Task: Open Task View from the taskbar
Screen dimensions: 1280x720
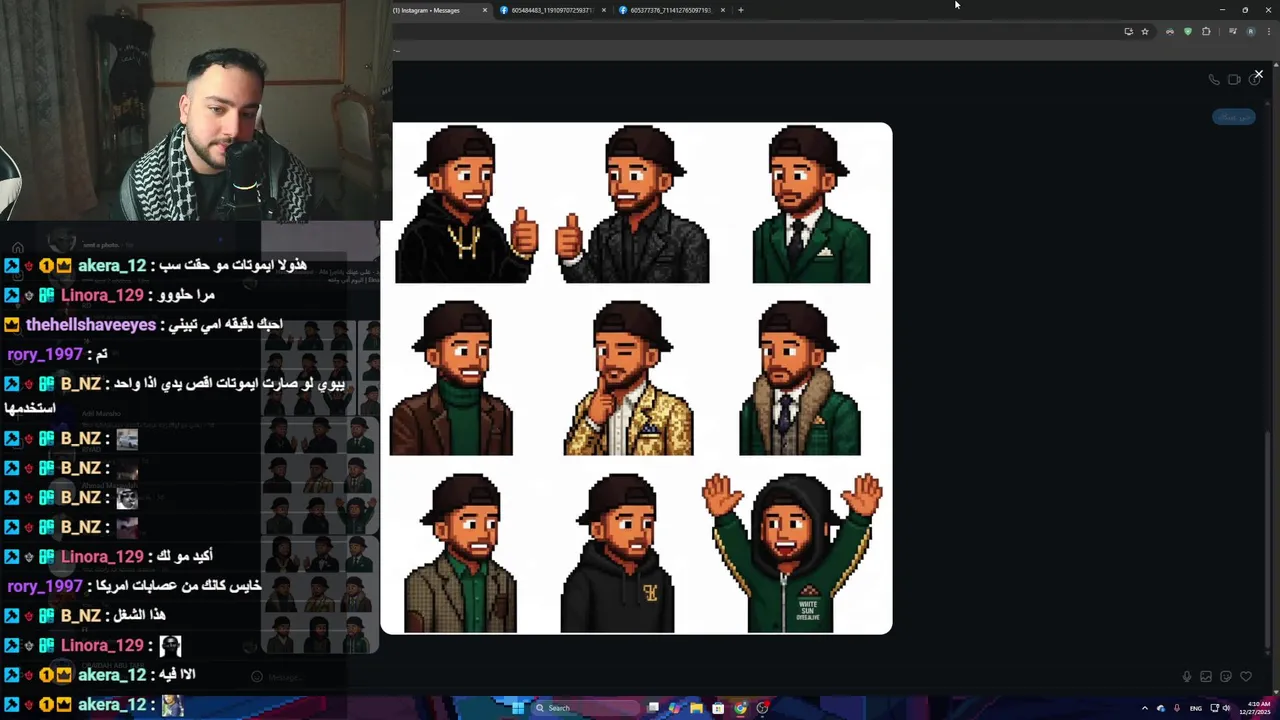Action: [x=653, y=708]
